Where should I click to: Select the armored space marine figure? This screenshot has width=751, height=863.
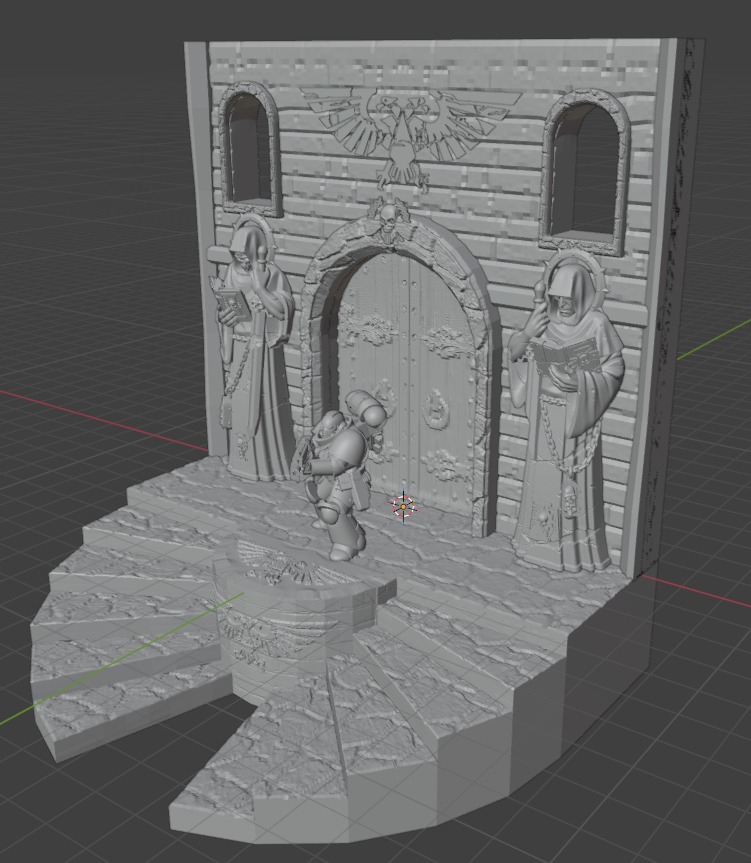340,474
